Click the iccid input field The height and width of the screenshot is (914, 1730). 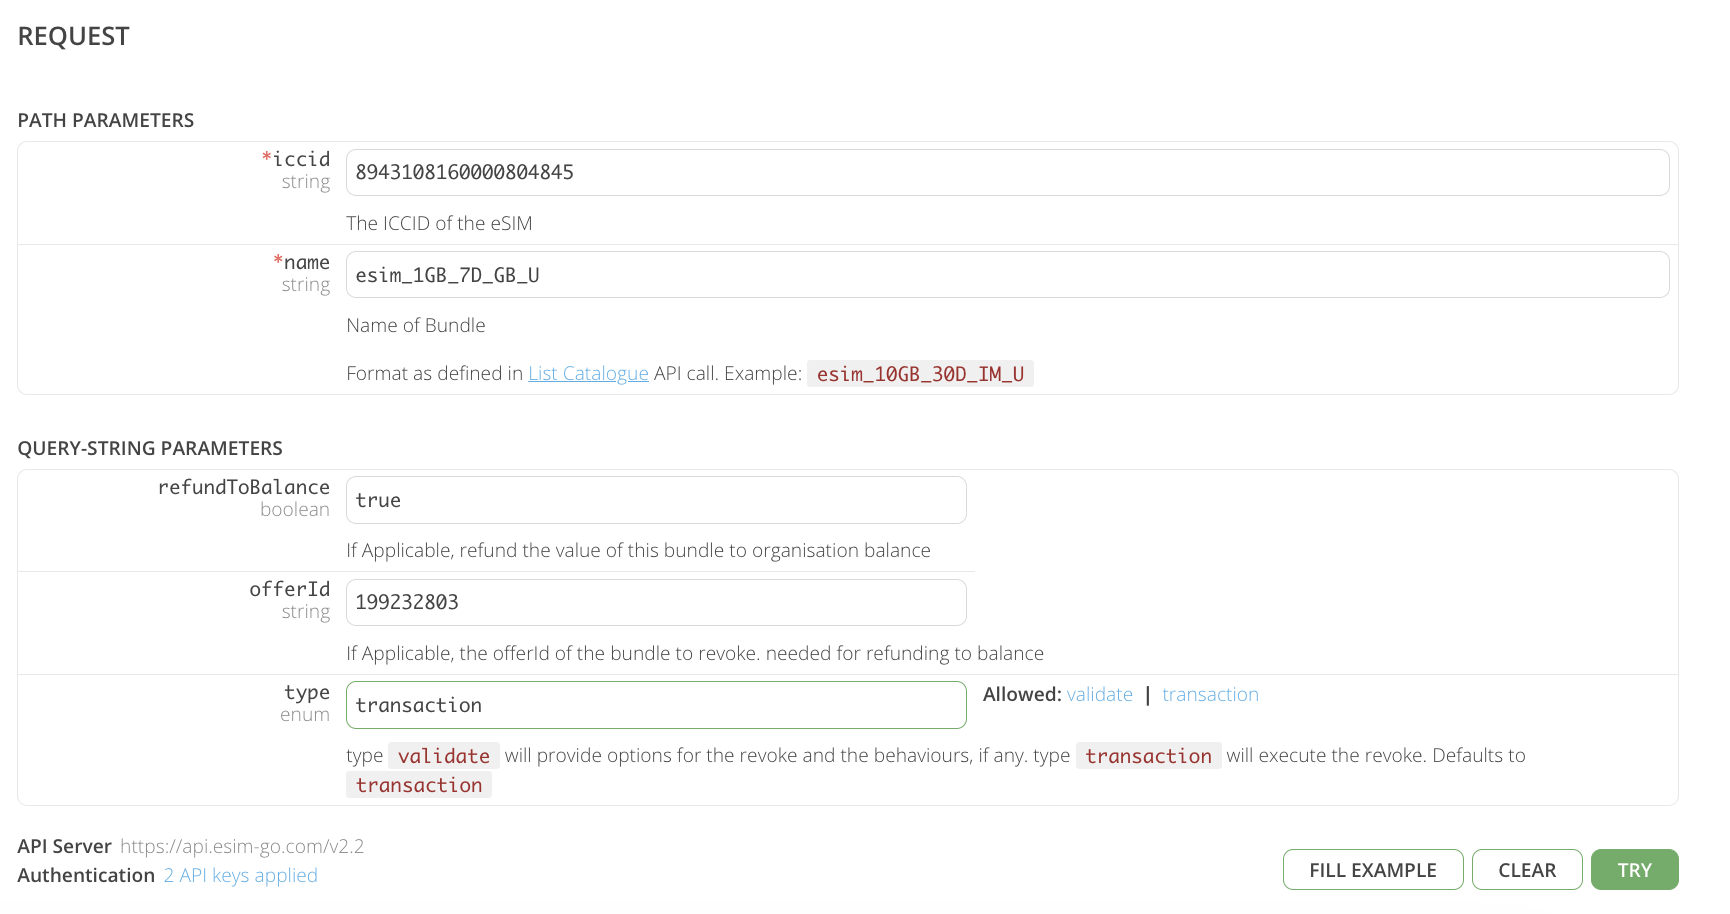(x=1007, y=172)
